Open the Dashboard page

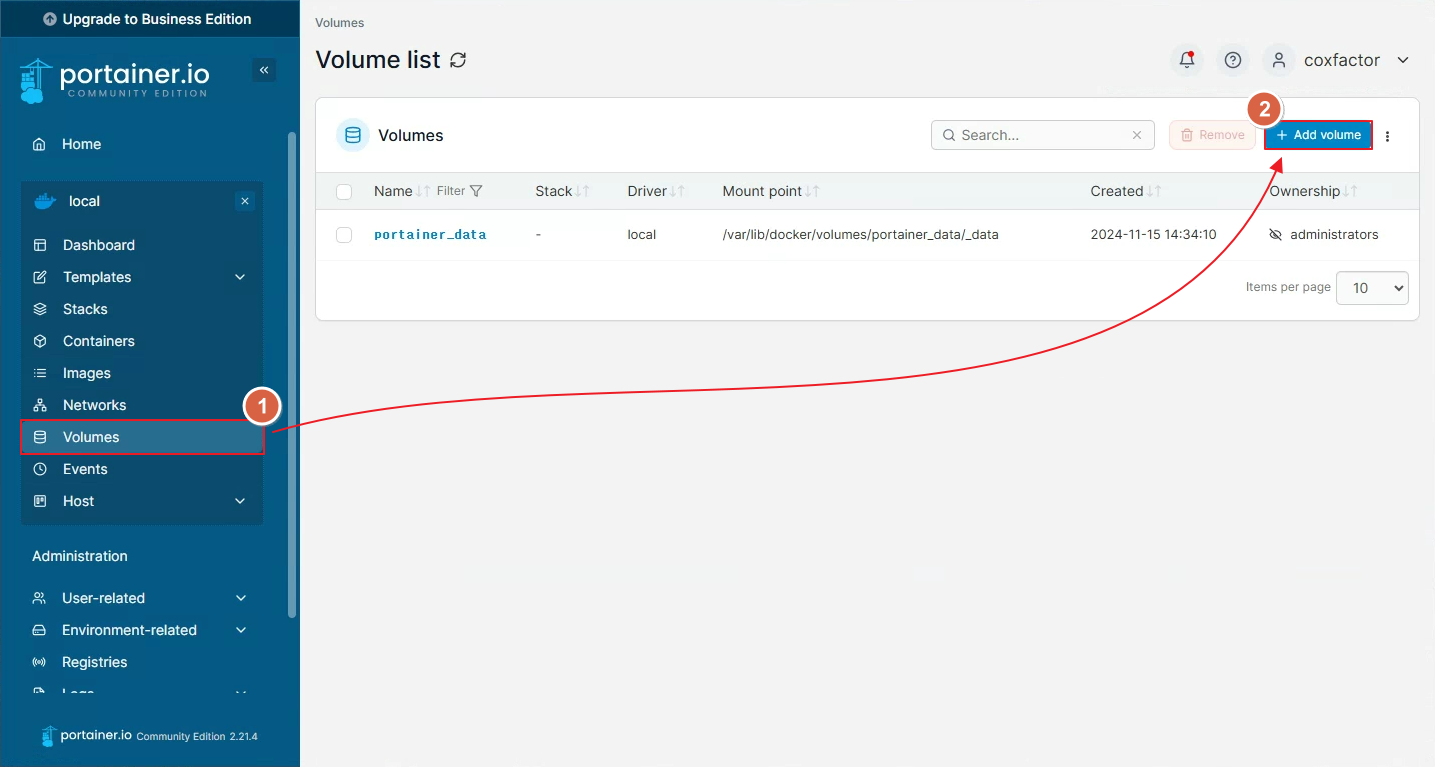[141, 245]
